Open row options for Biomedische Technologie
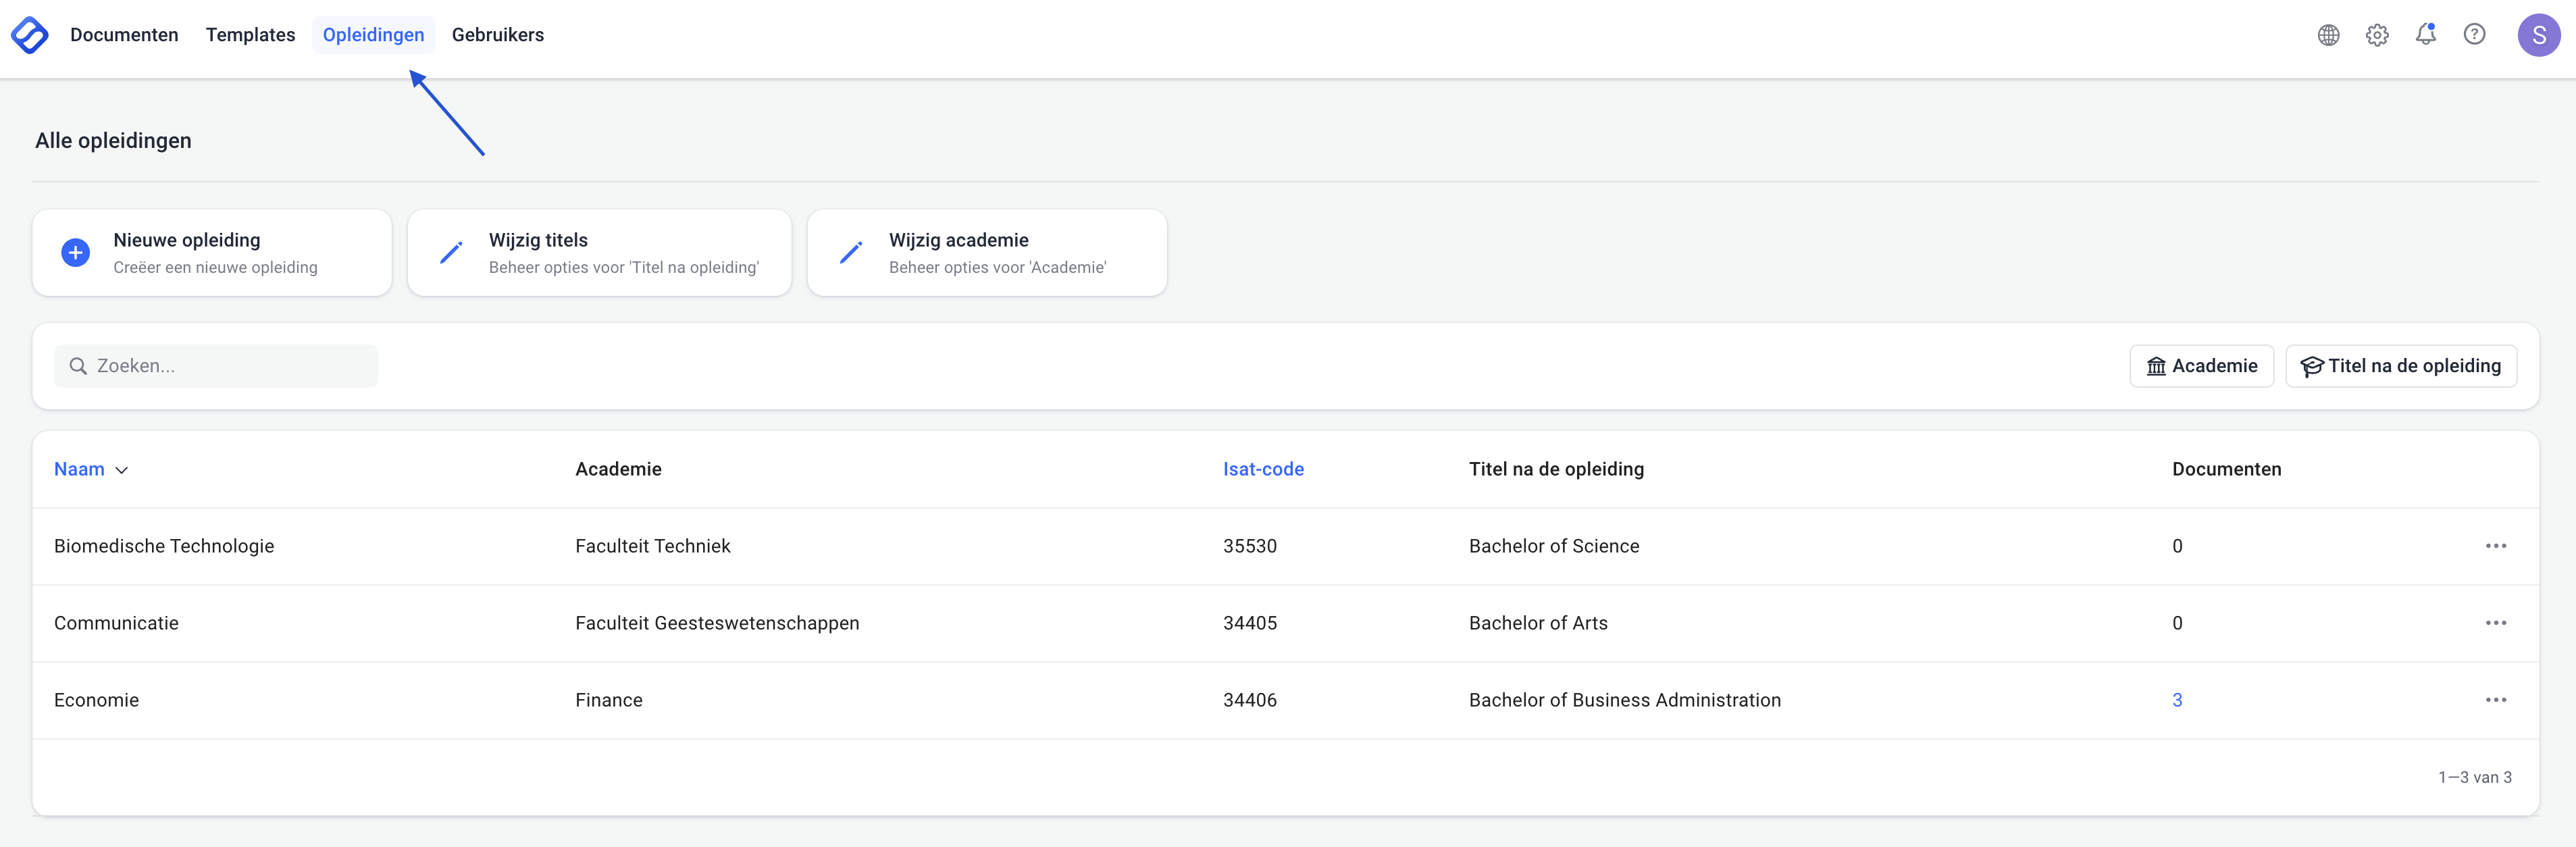Image resolution: width=2576 pixels, height=847 pixels. click(x=2495, y=546)
